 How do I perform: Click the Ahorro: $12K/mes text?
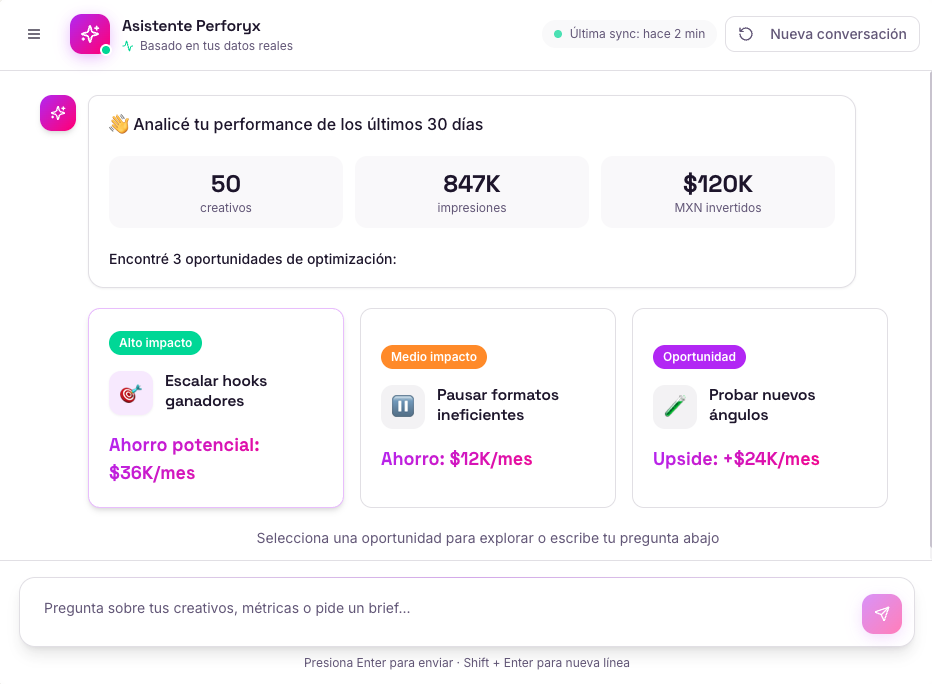click(x=457, y=459)
